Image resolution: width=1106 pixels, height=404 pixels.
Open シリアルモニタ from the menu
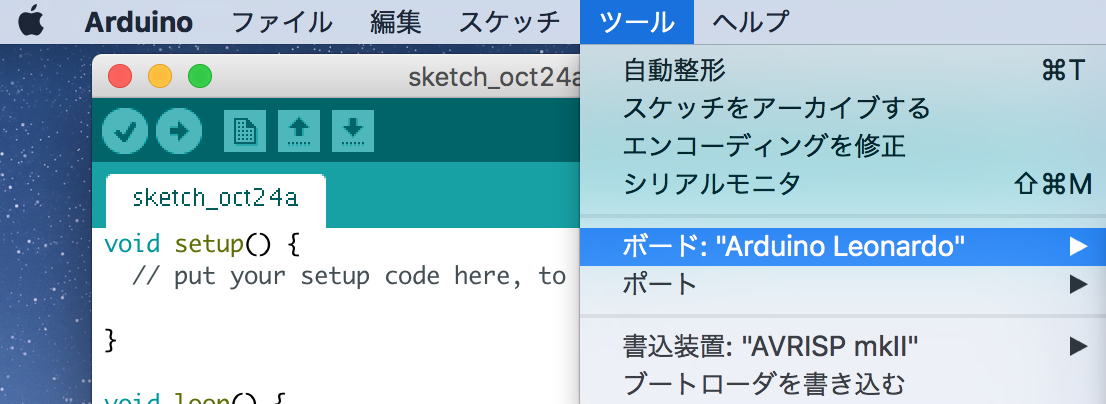tap(843, 184)
